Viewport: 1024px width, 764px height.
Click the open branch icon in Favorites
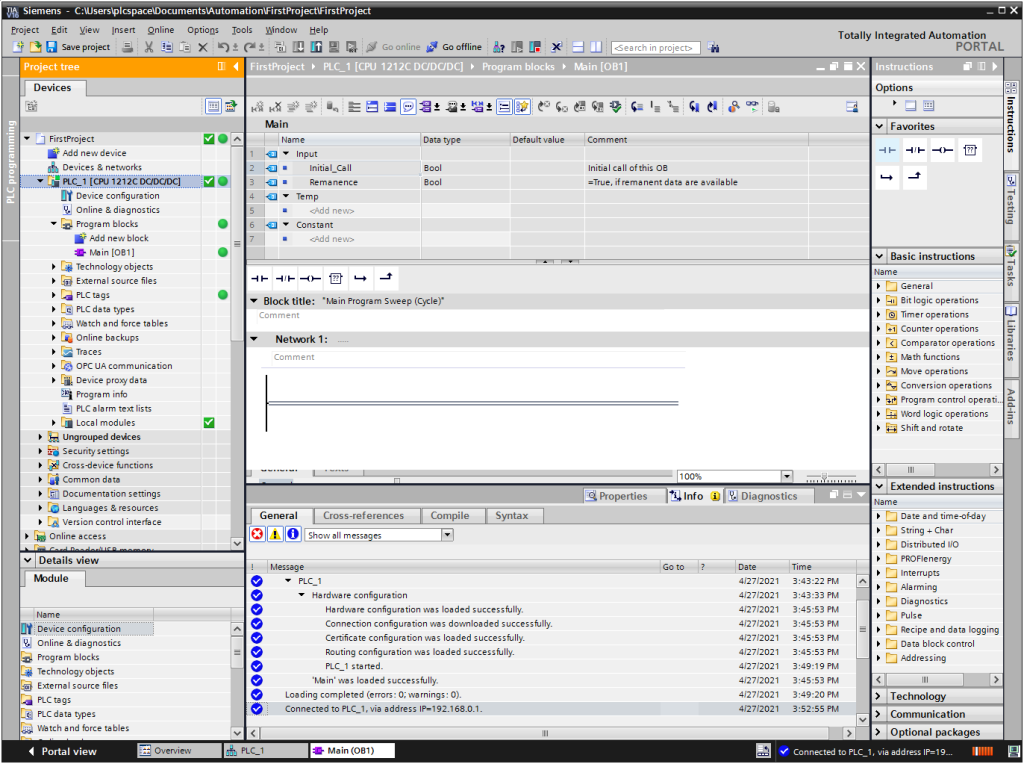887,178
